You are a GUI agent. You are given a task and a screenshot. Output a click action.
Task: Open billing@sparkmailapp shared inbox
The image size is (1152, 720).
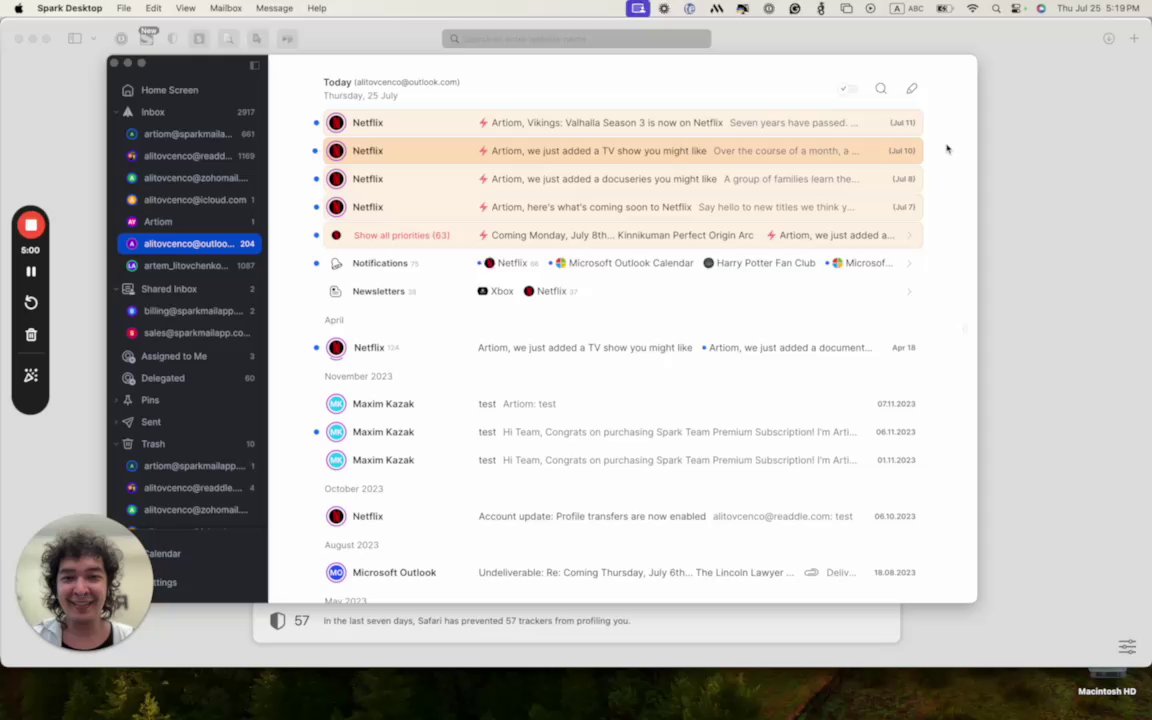click(x=190, y=312)
